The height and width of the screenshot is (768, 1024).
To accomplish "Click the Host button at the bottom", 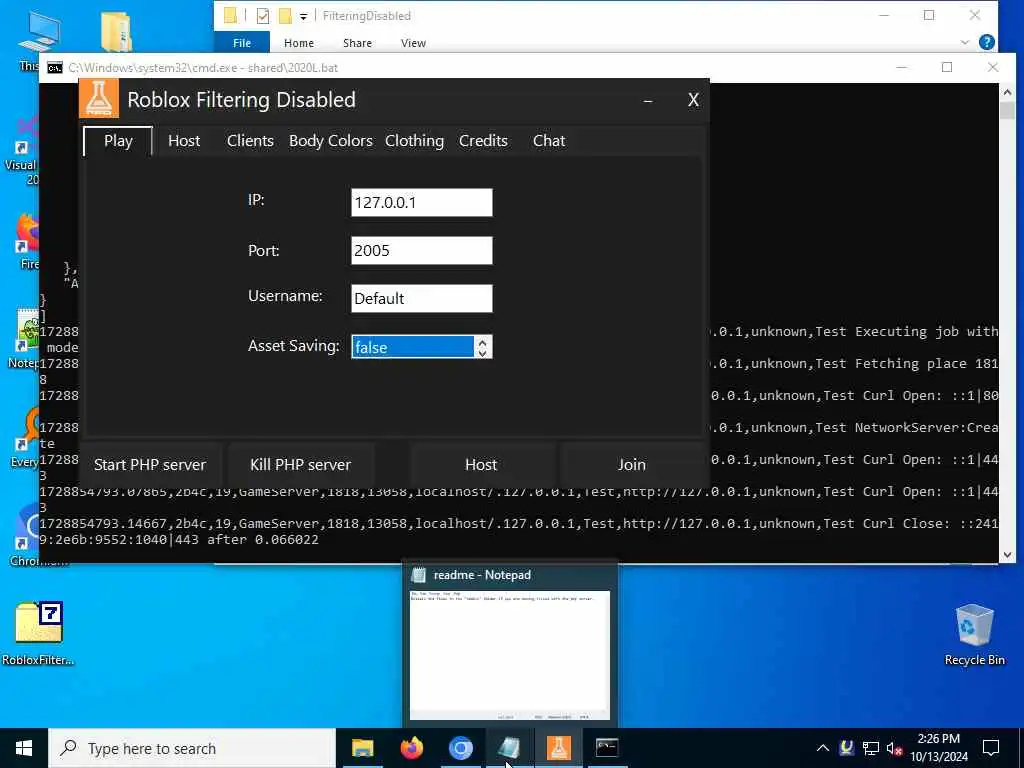I will pos(481,464).
